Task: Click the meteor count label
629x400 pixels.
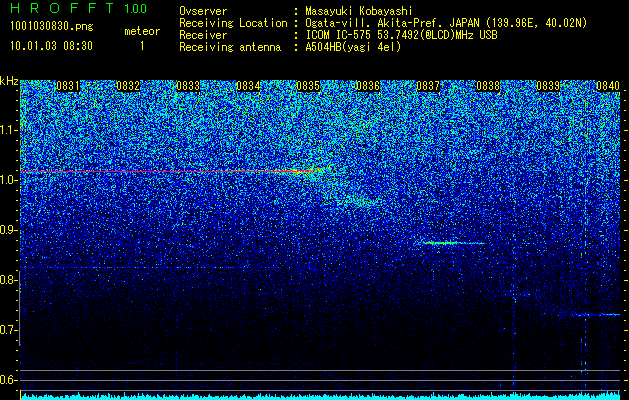Action: pyautogui.click(x=142, y=31)
